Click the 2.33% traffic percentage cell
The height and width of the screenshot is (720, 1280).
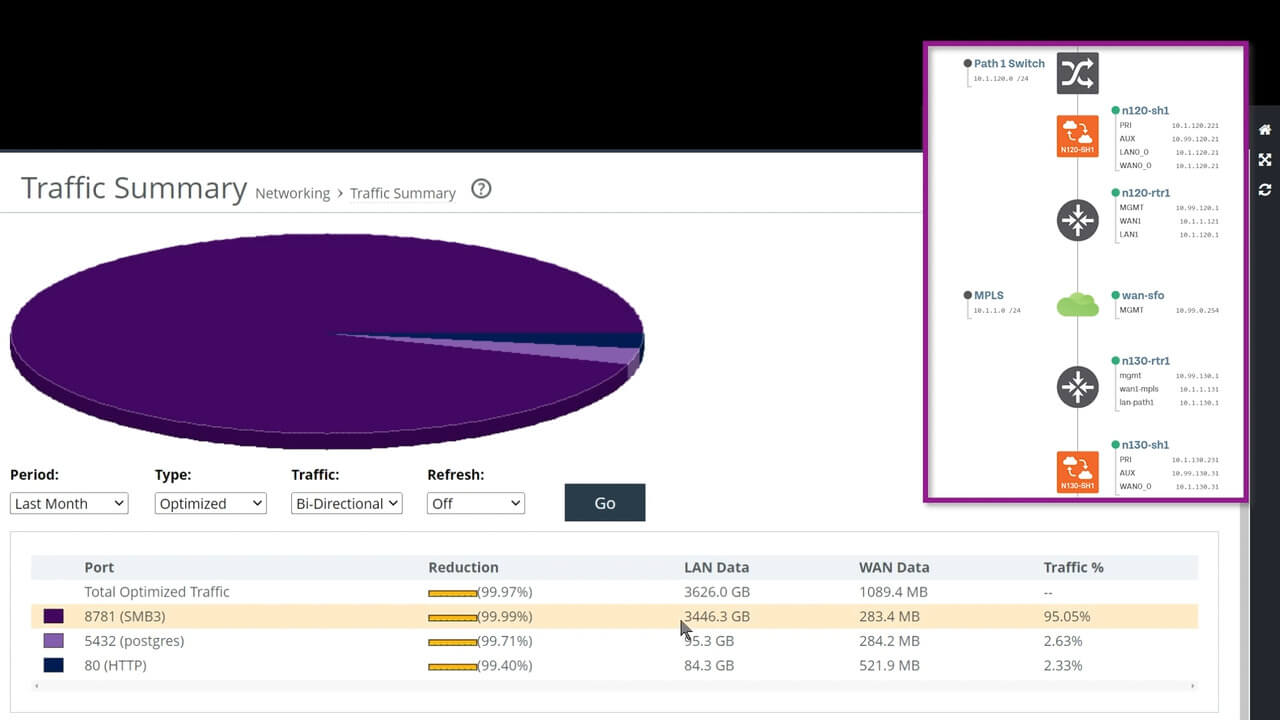pos(1063,665)
